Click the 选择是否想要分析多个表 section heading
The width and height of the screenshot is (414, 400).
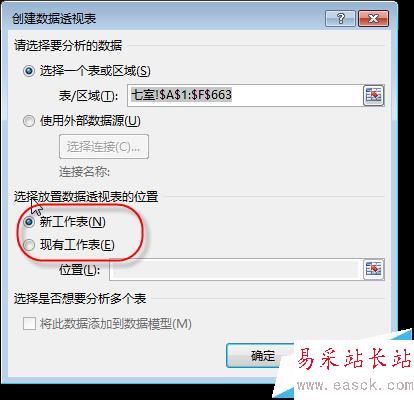pyautogui.click(x=80, y=298)
